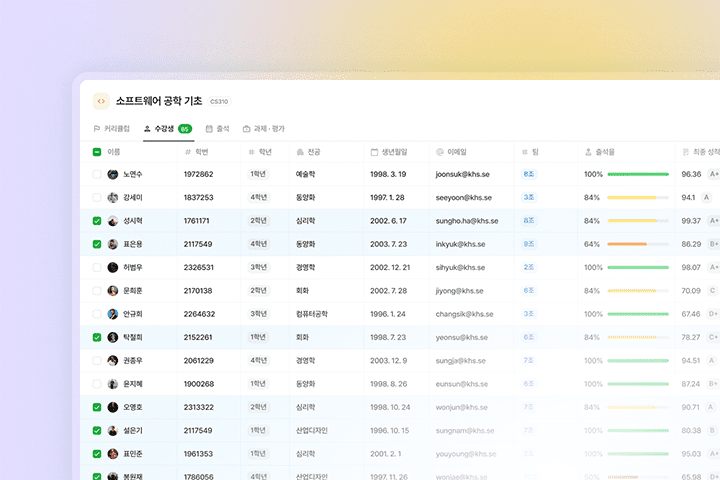Click the email changsik@khs.se
The width and height of the screenshot is (720, 480).
pyautogui.click(x=464, y=314)
